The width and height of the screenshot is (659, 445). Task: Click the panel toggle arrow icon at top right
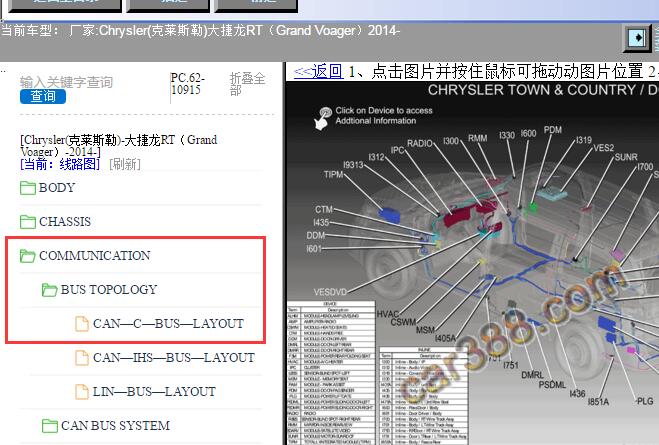(637, 38)
